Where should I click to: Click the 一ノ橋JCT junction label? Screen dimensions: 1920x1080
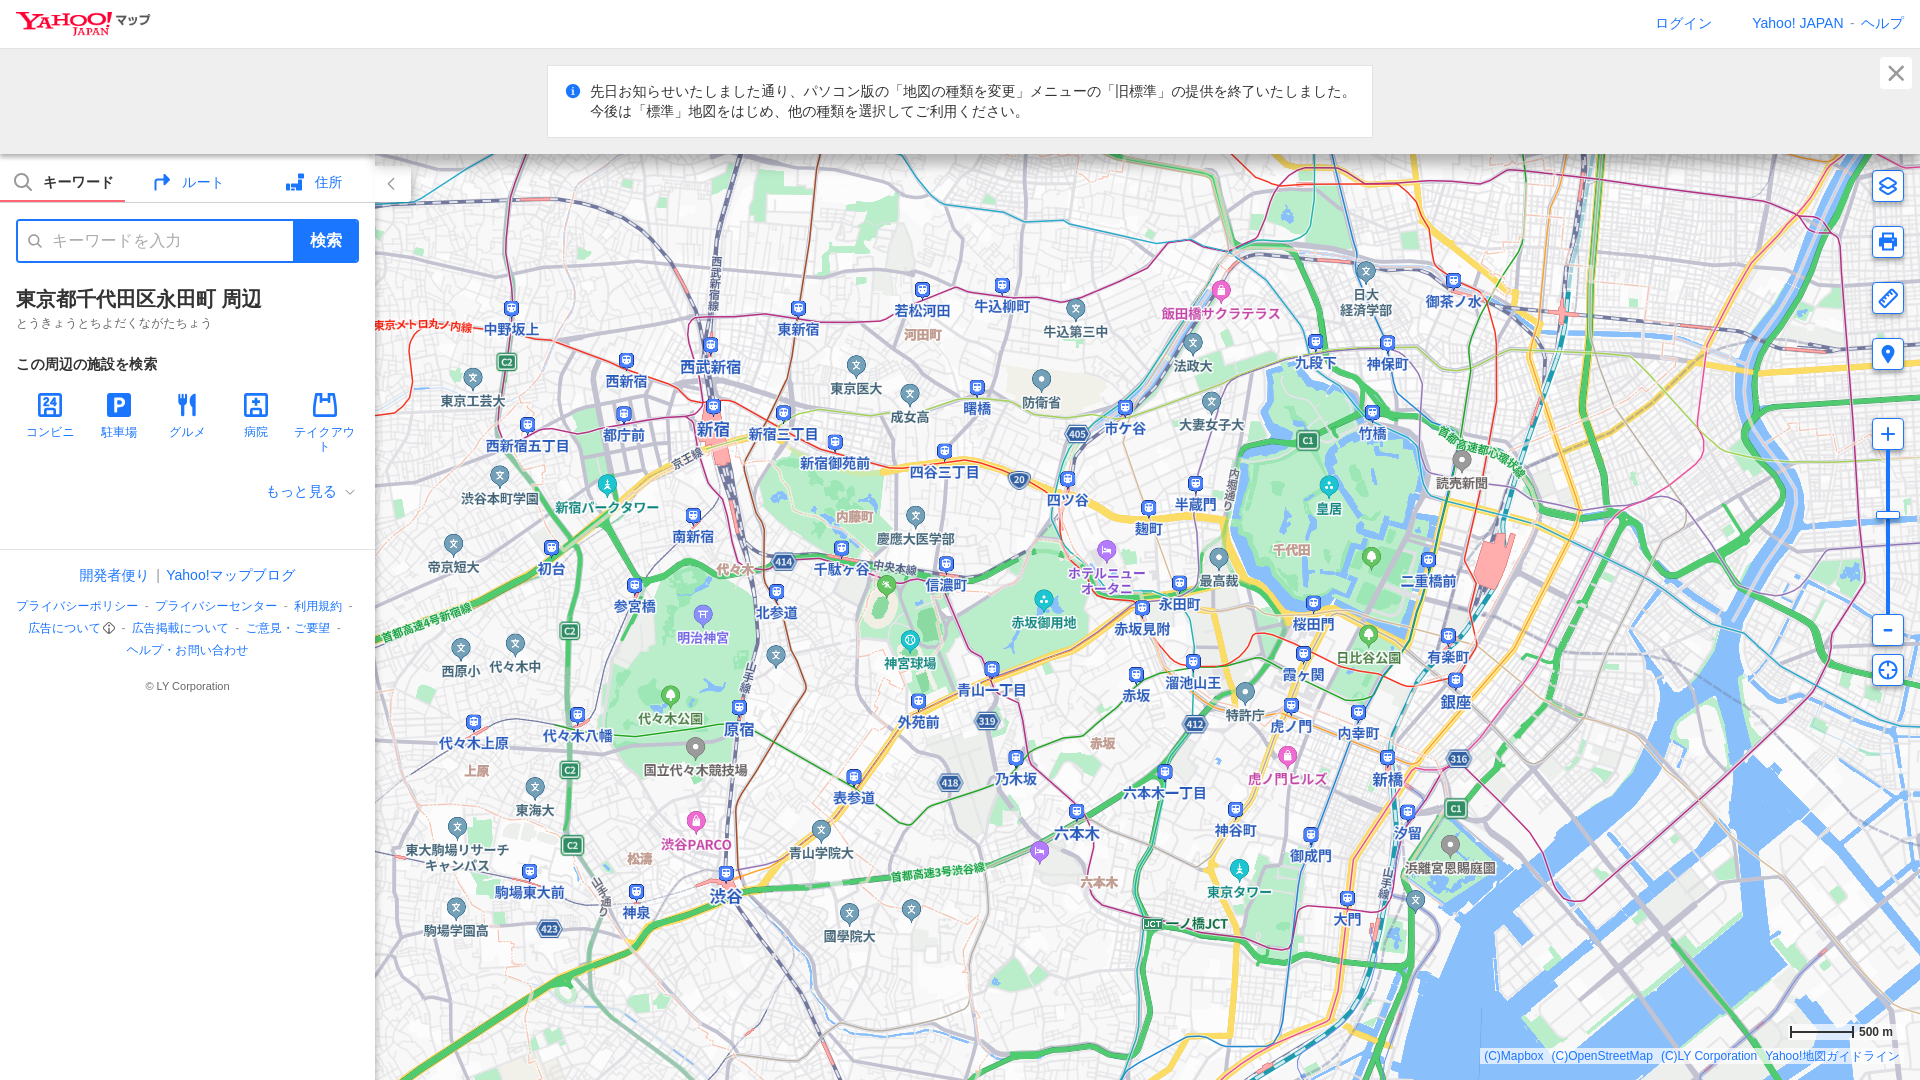coord(1185,924)
